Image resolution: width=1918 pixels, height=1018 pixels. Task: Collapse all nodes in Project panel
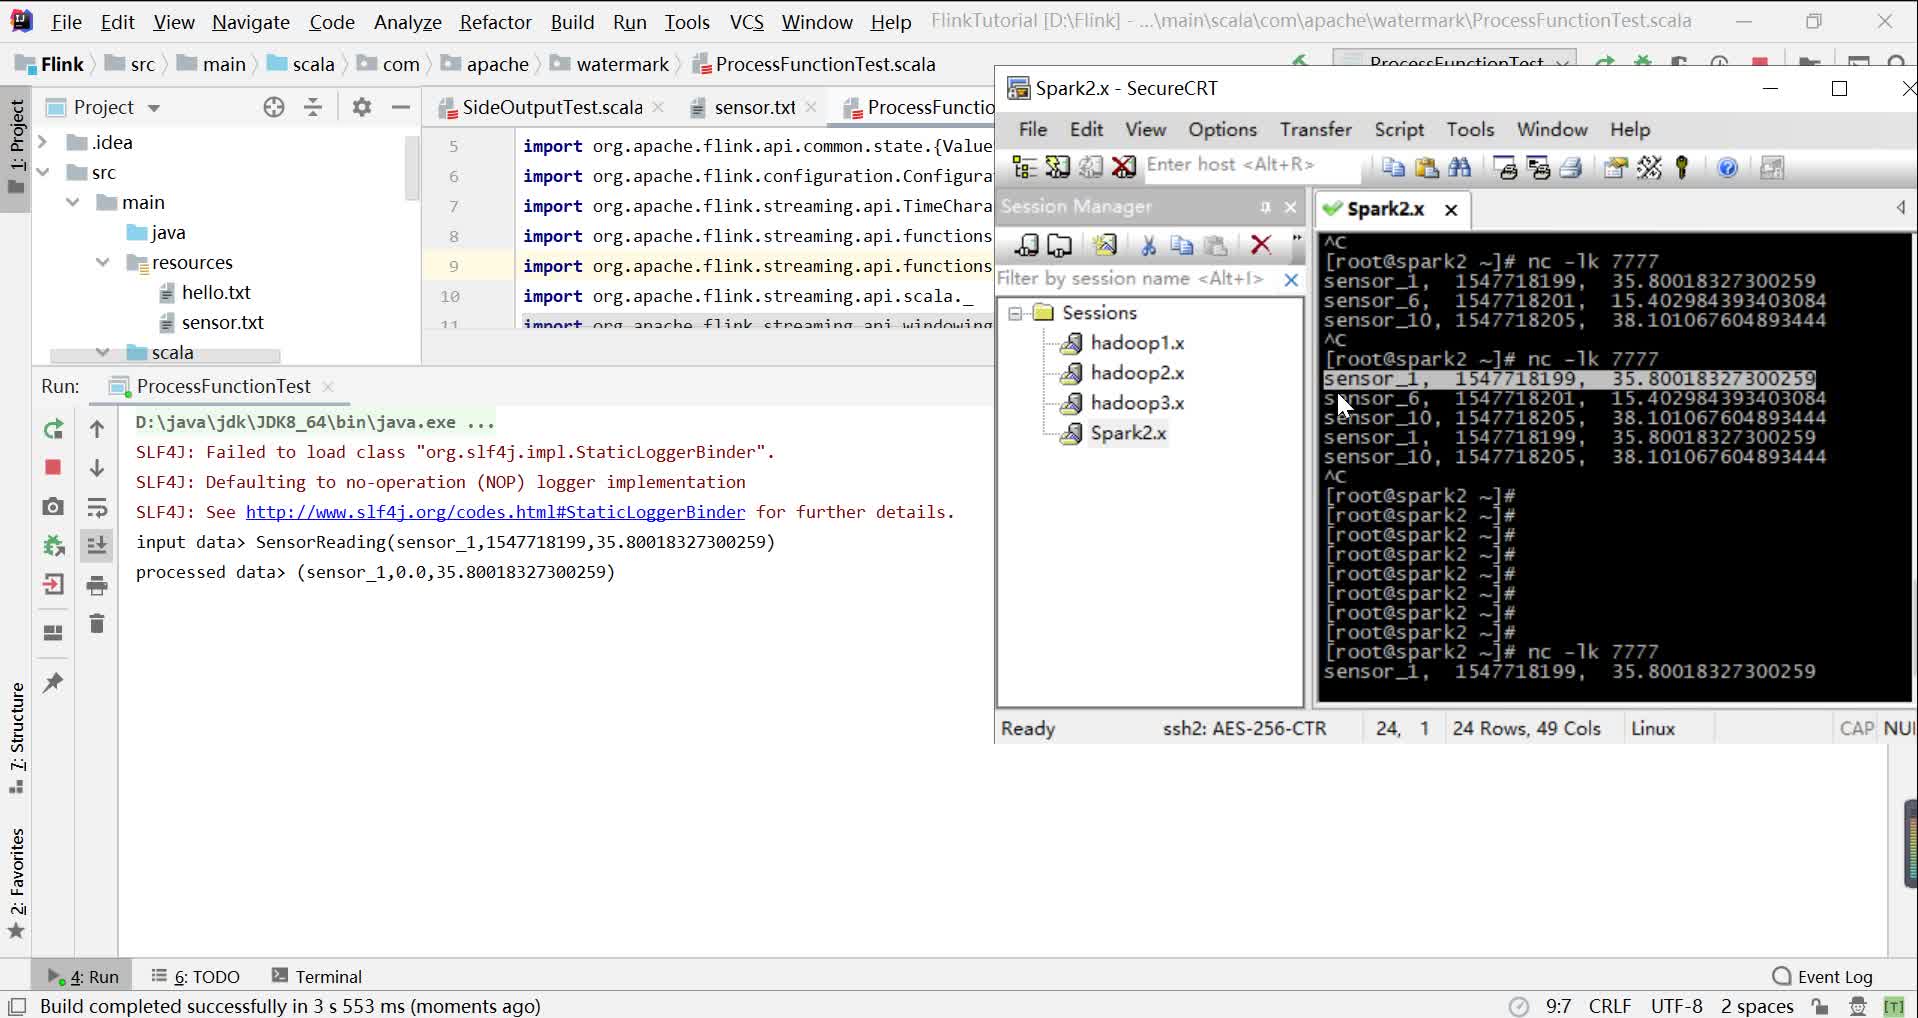[313, 107]
